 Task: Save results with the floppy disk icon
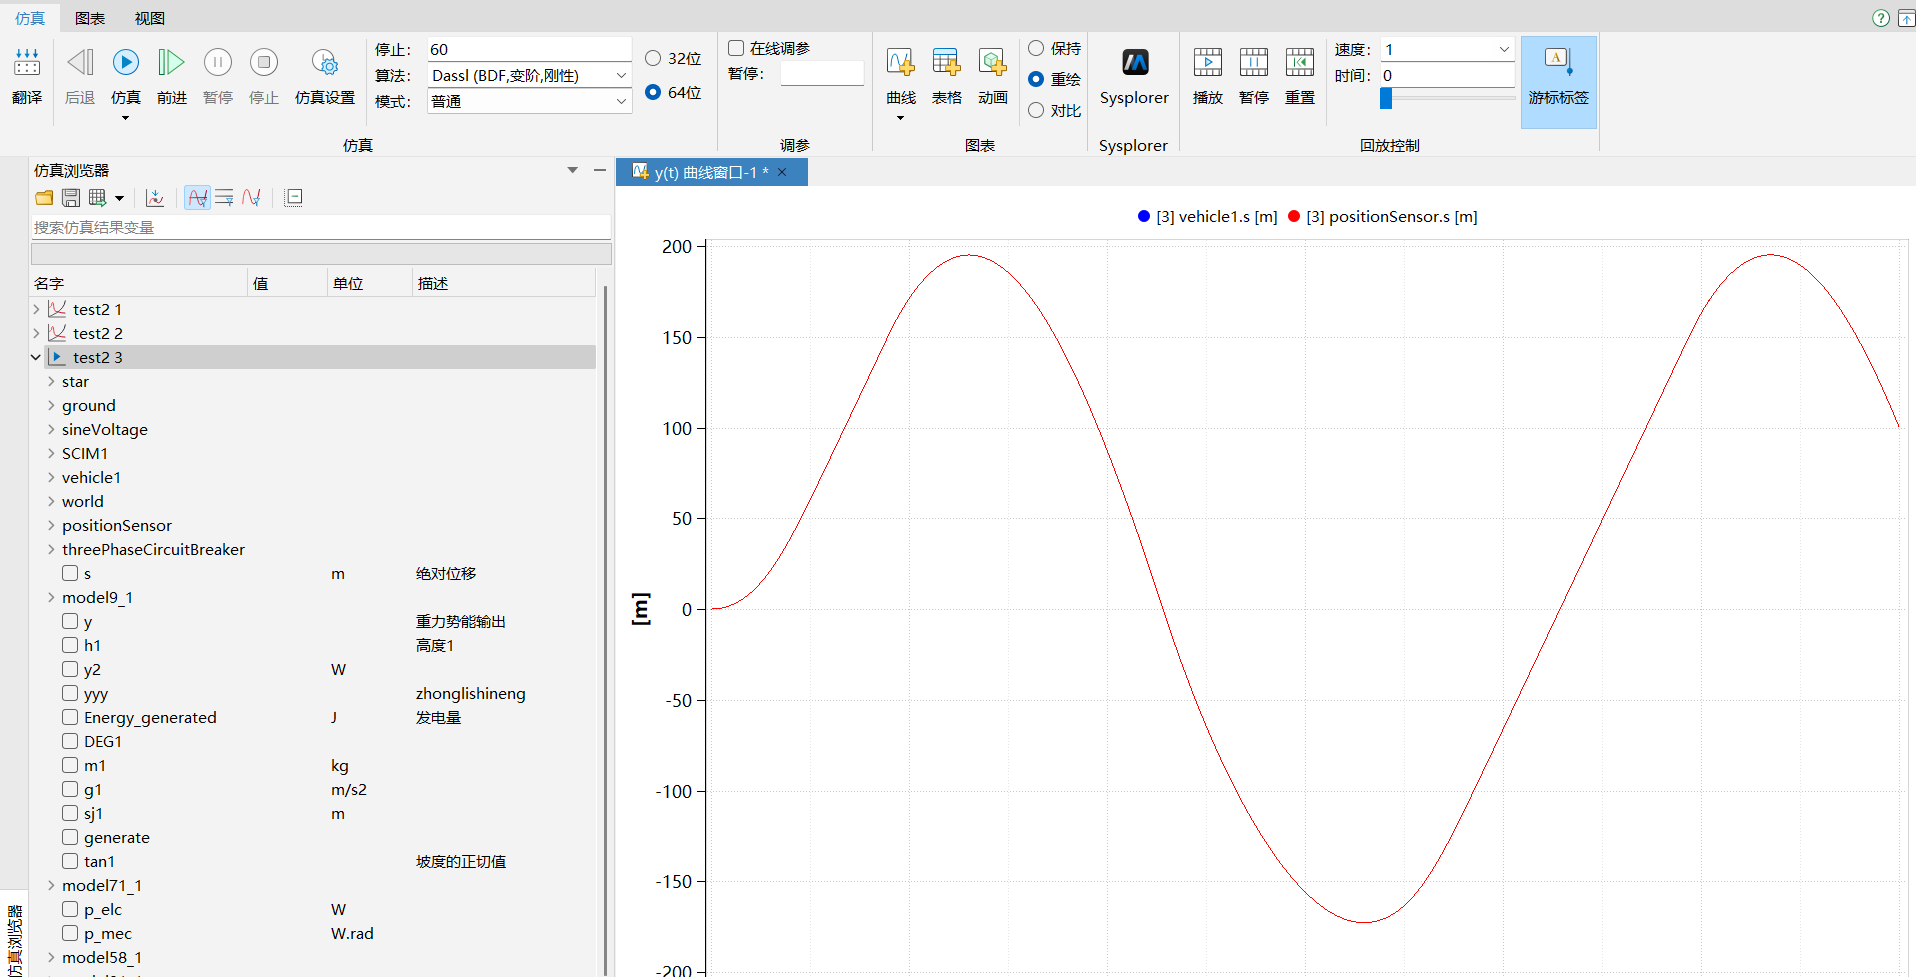[71, 198]
